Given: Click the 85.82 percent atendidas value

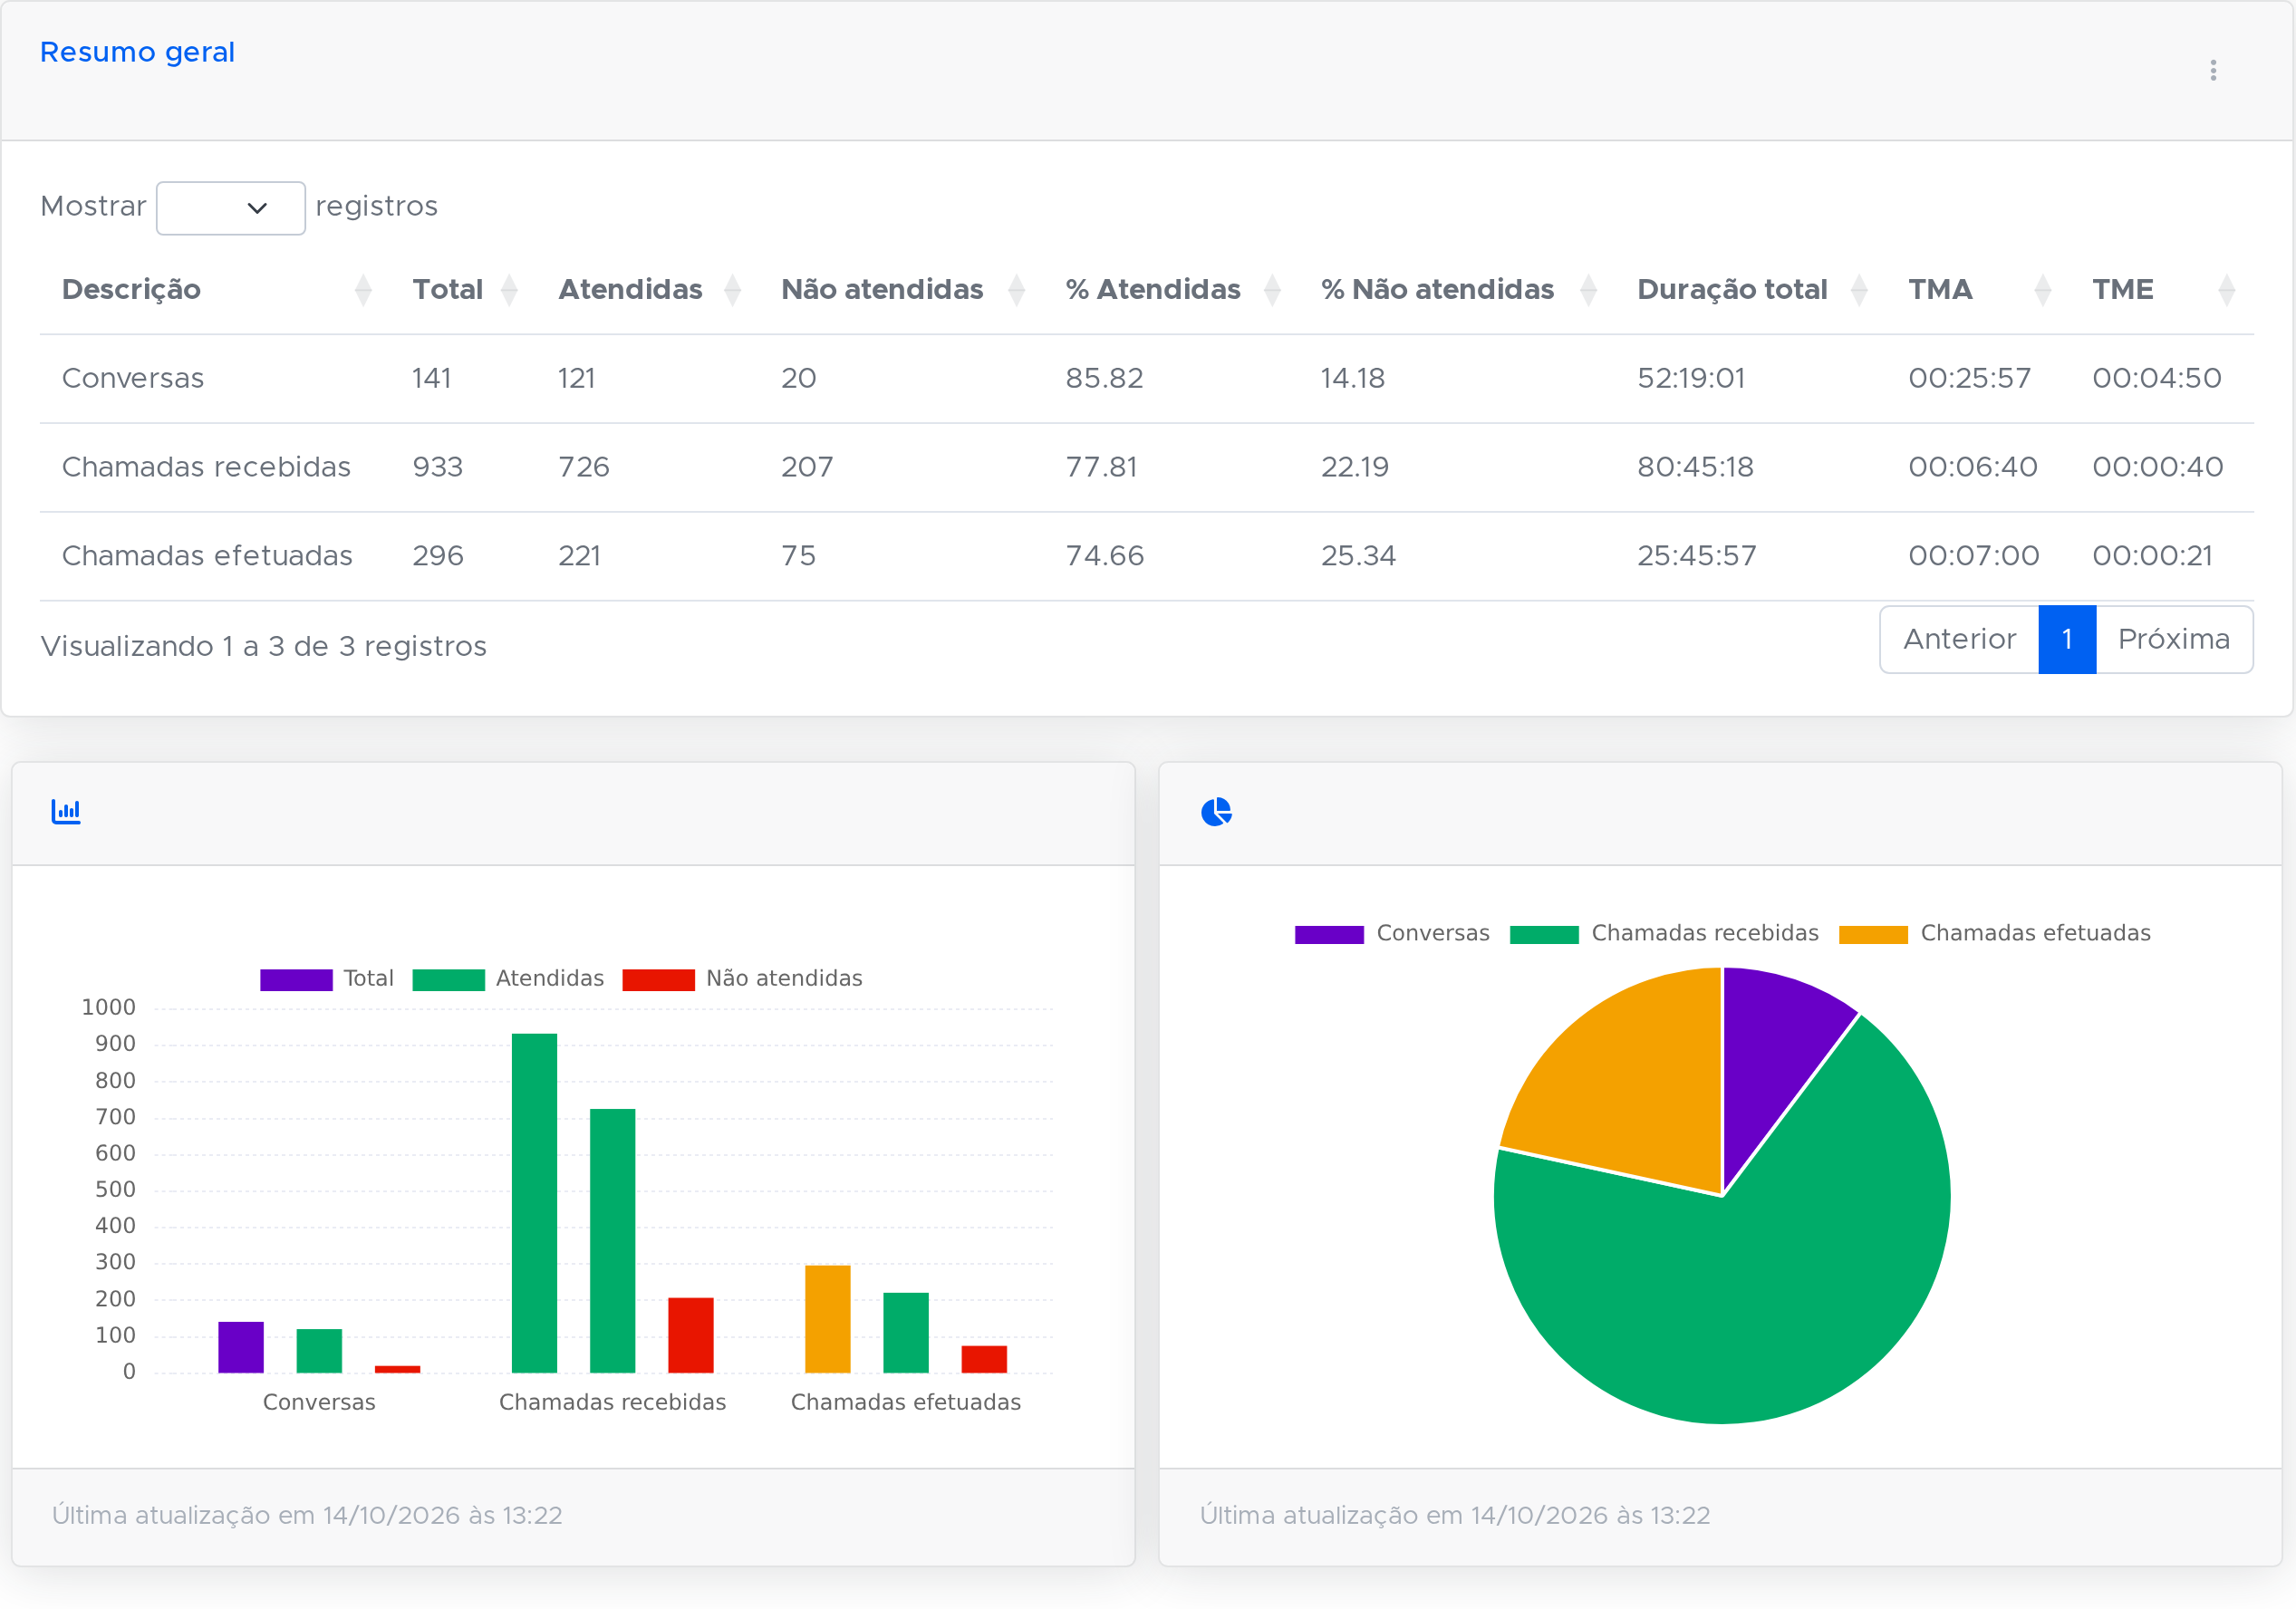Looking at the screenshot, I should coord(1104,379).
